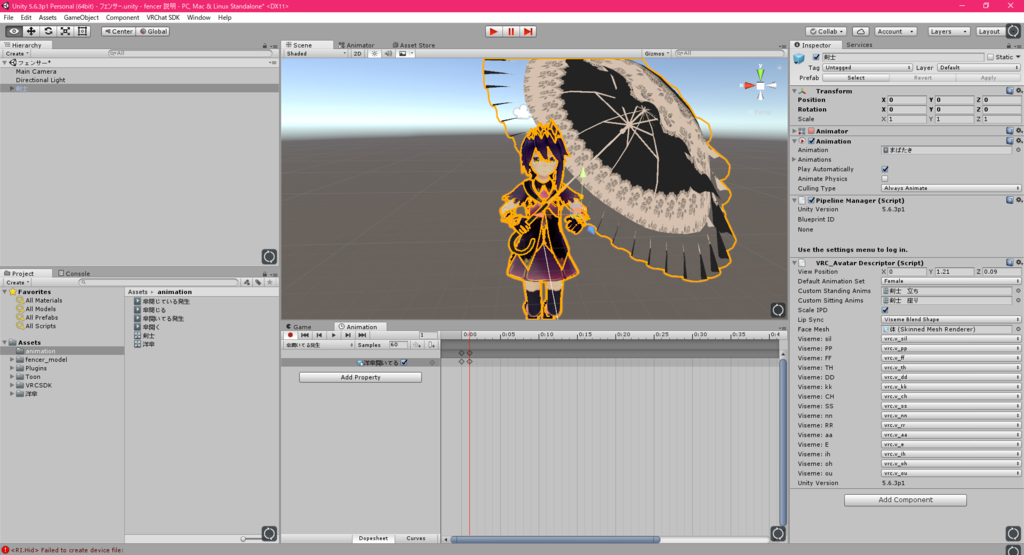Toggle scene lighting icon

(x=375, y=54)
